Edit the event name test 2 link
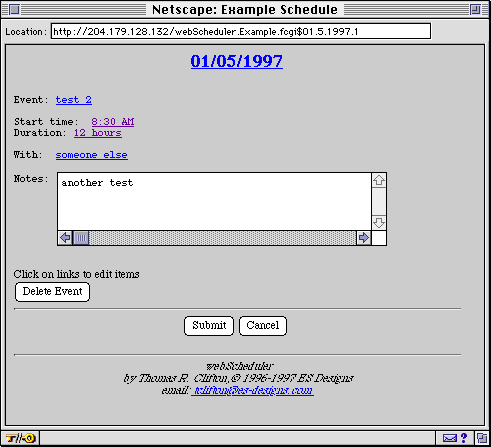Image resolution: width=491 pixels, height=447 pixels. point(74,100)
